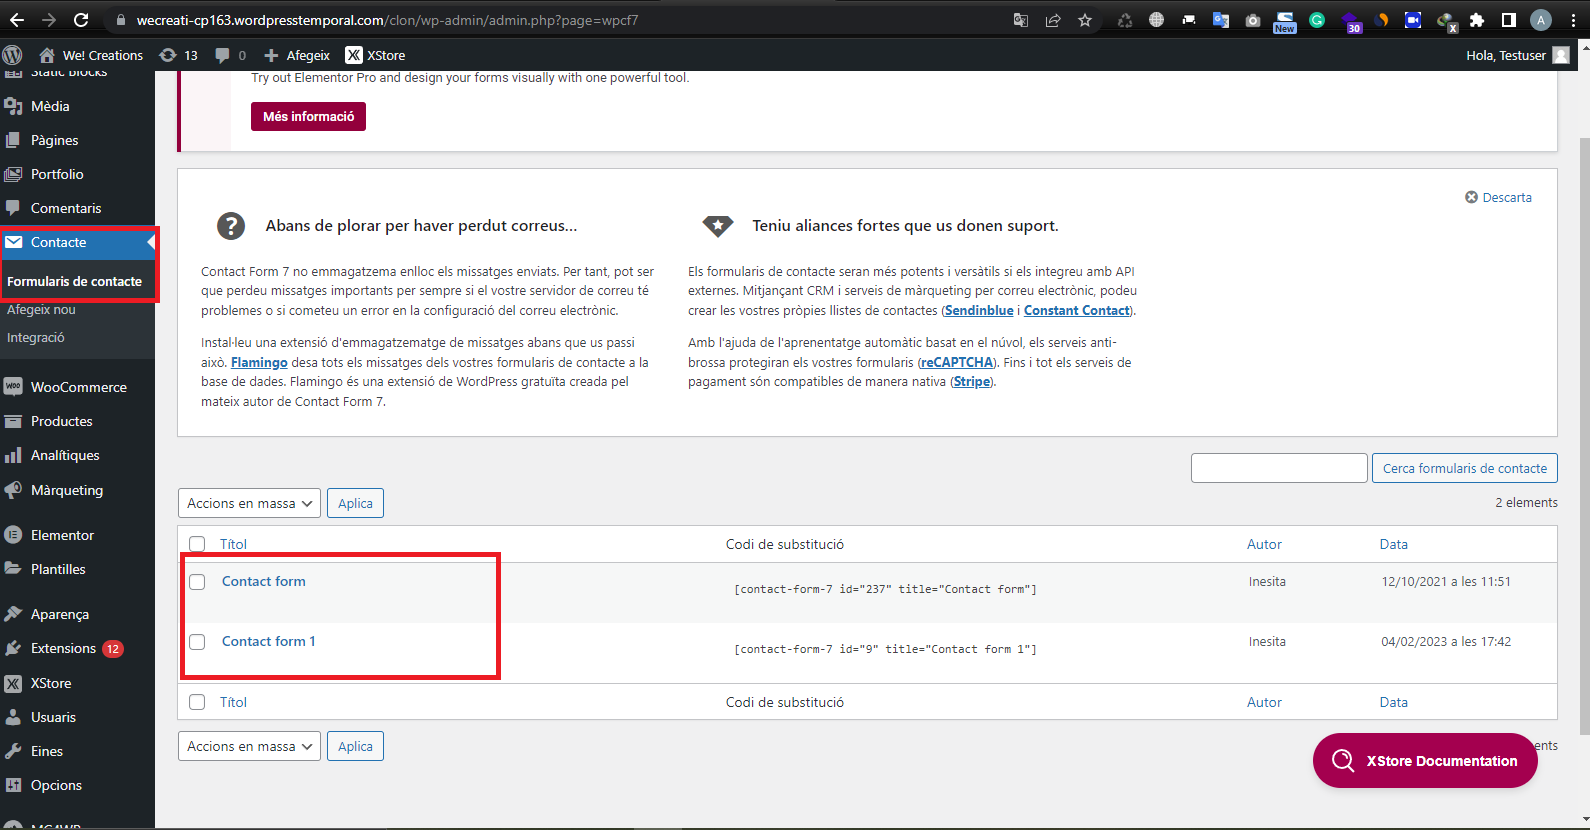Click the Més informació button
1590x830 pixels.
click(x=308, y=116)
